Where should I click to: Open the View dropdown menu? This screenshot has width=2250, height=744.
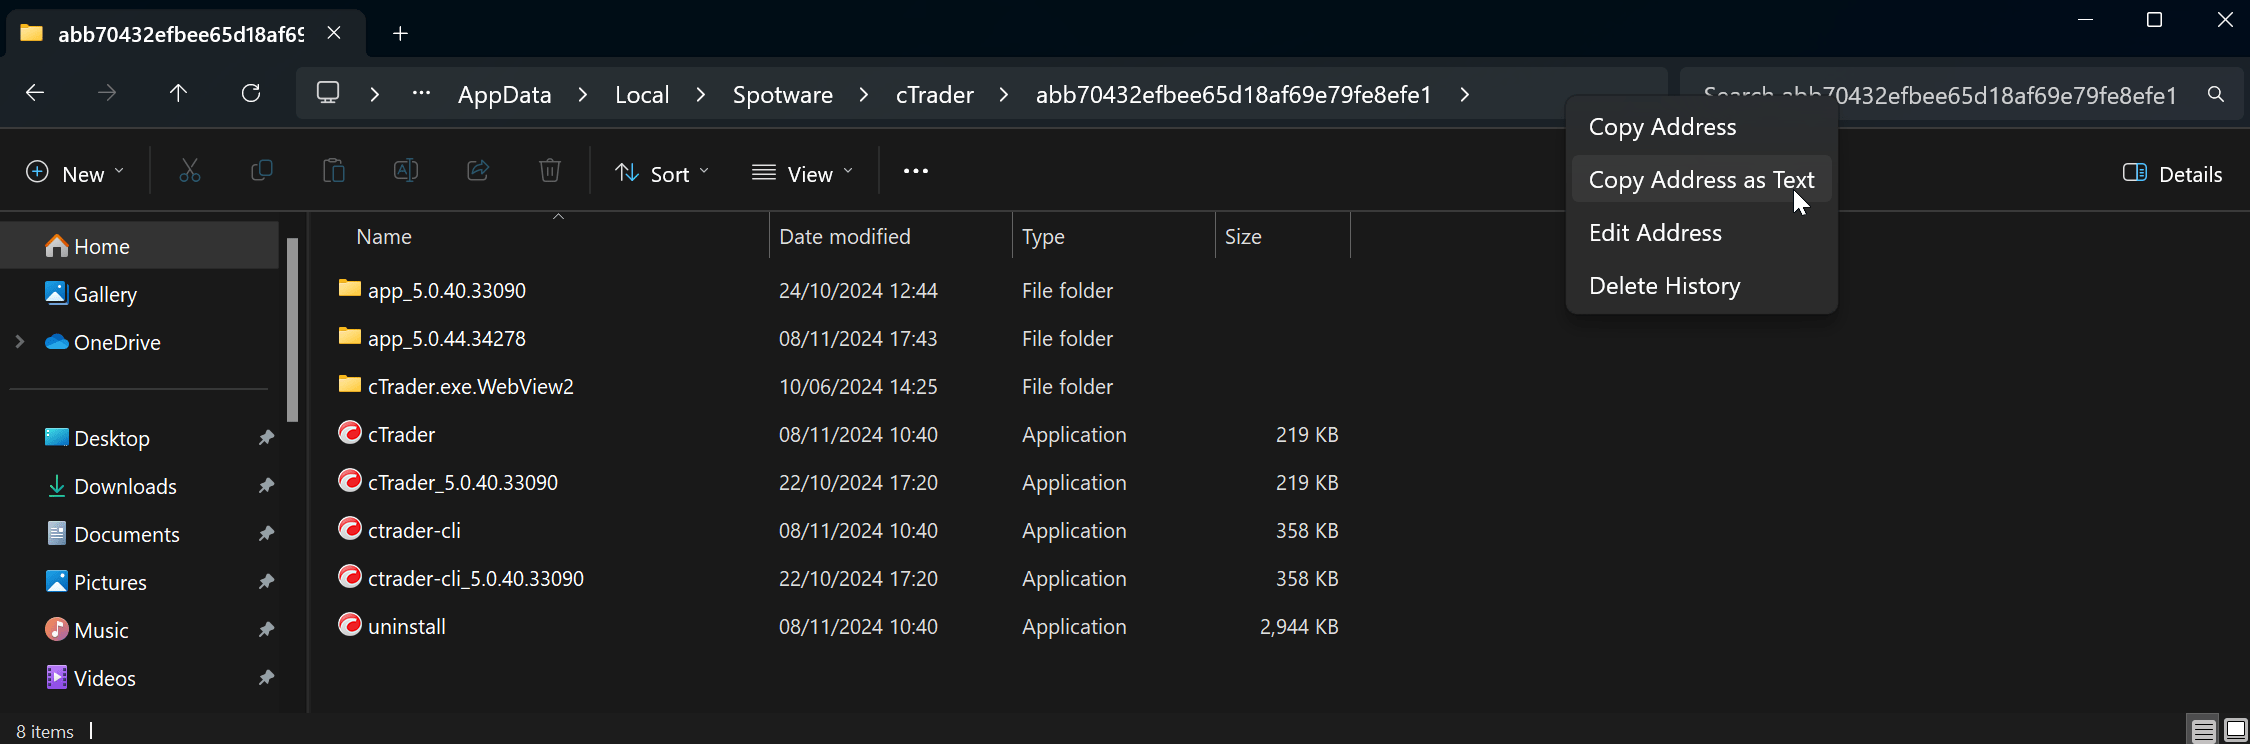point(803,173)
